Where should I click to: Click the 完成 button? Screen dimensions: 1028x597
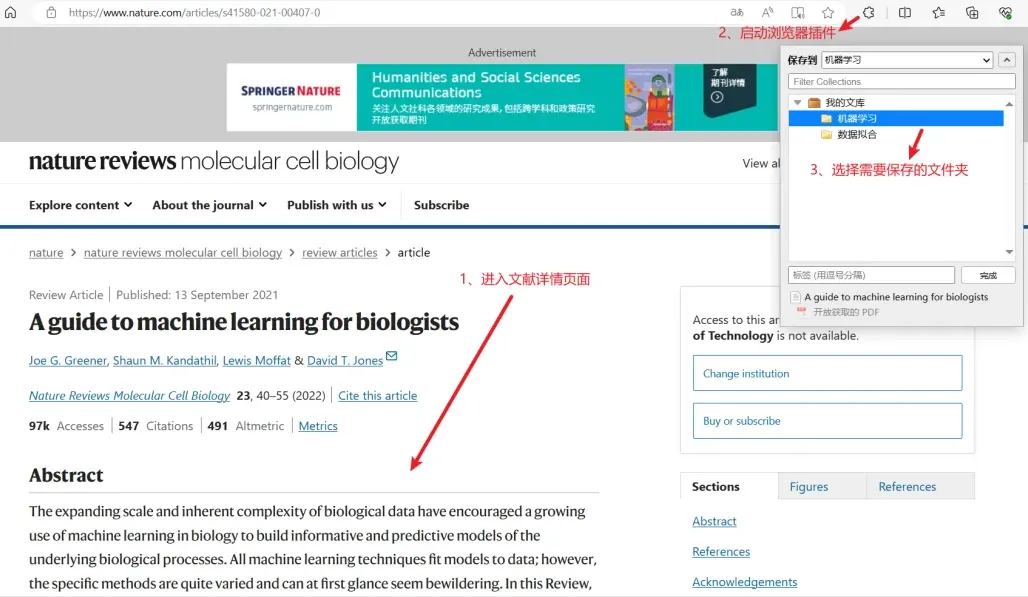tap(988, 275)
